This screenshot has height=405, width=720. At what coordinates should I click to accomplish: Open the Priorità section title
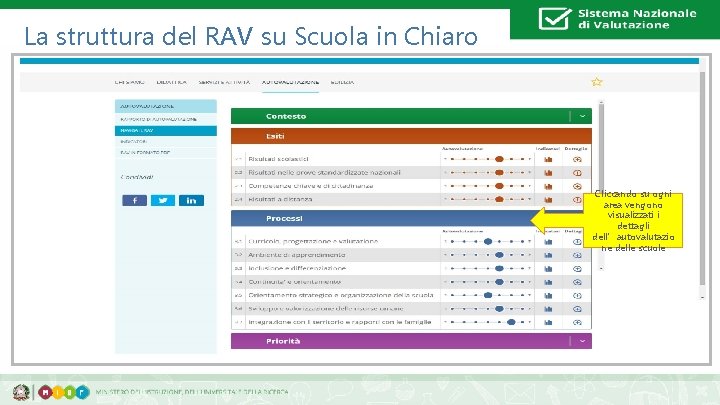(283, 341)
